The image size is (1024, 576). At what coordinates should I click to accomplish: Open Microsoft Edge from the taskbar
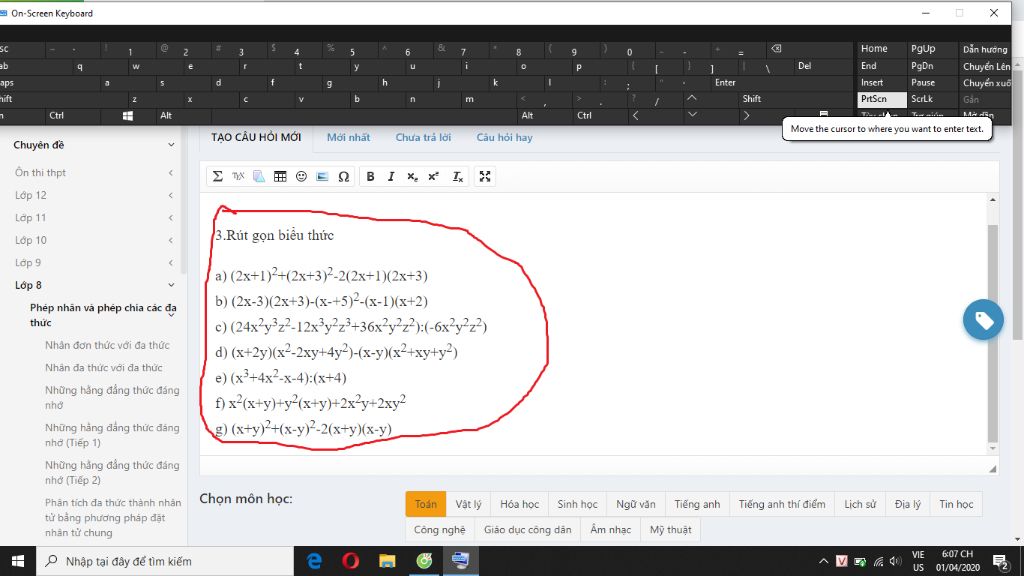tap(314, 561)
